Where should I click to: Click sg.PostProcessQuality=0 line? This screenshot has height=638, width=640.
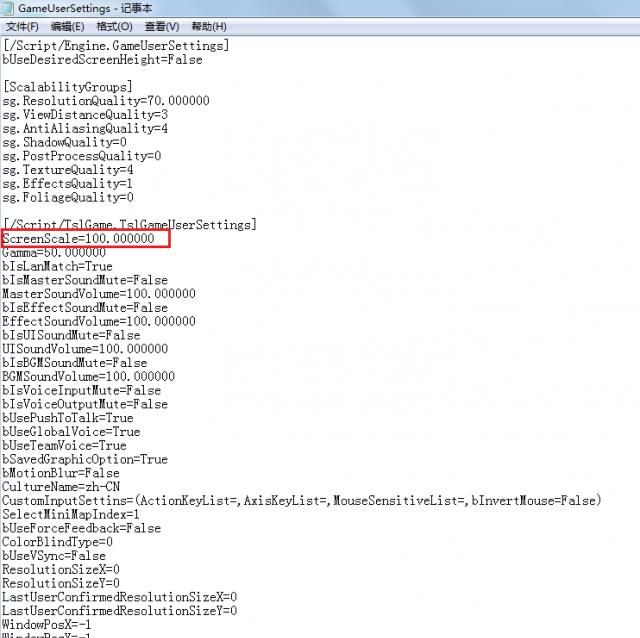[82, 156]
